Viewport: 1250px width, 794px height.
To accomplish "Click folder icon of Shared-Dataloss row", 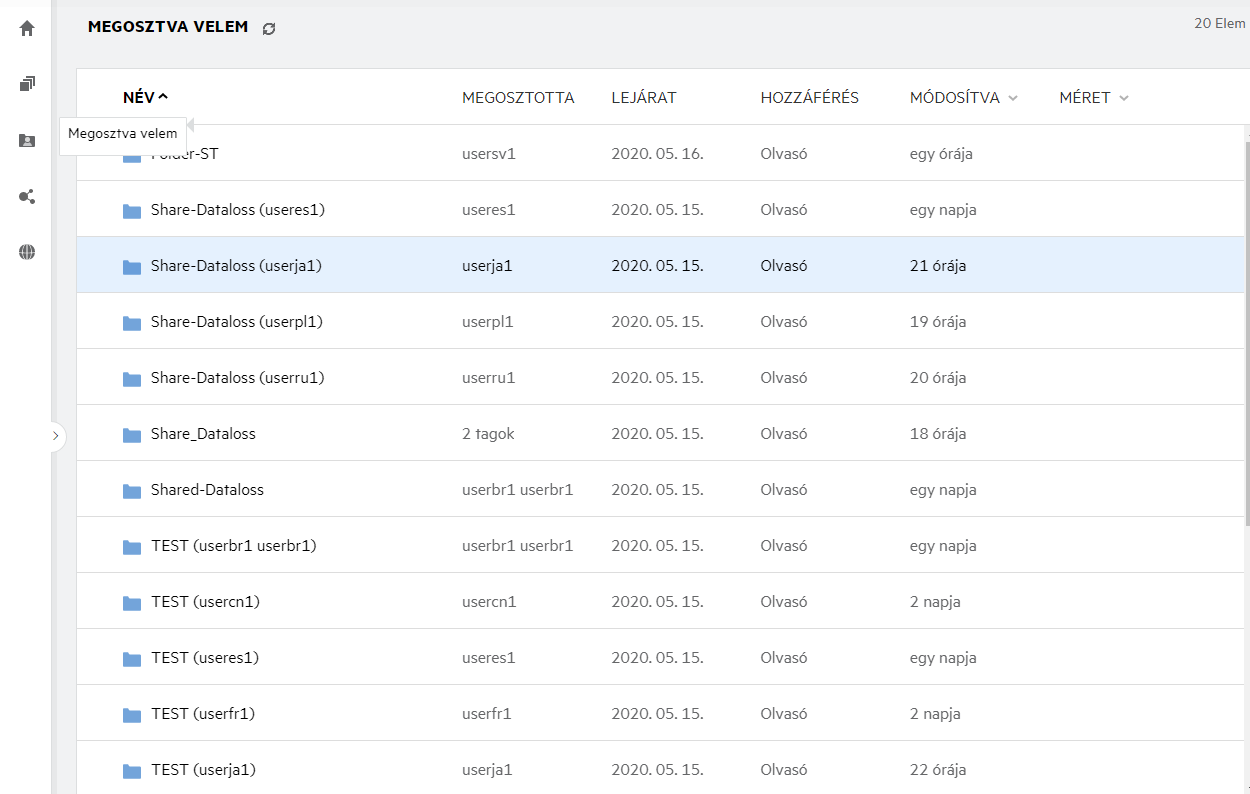I will pyautogui.click(x=132, y=491).
